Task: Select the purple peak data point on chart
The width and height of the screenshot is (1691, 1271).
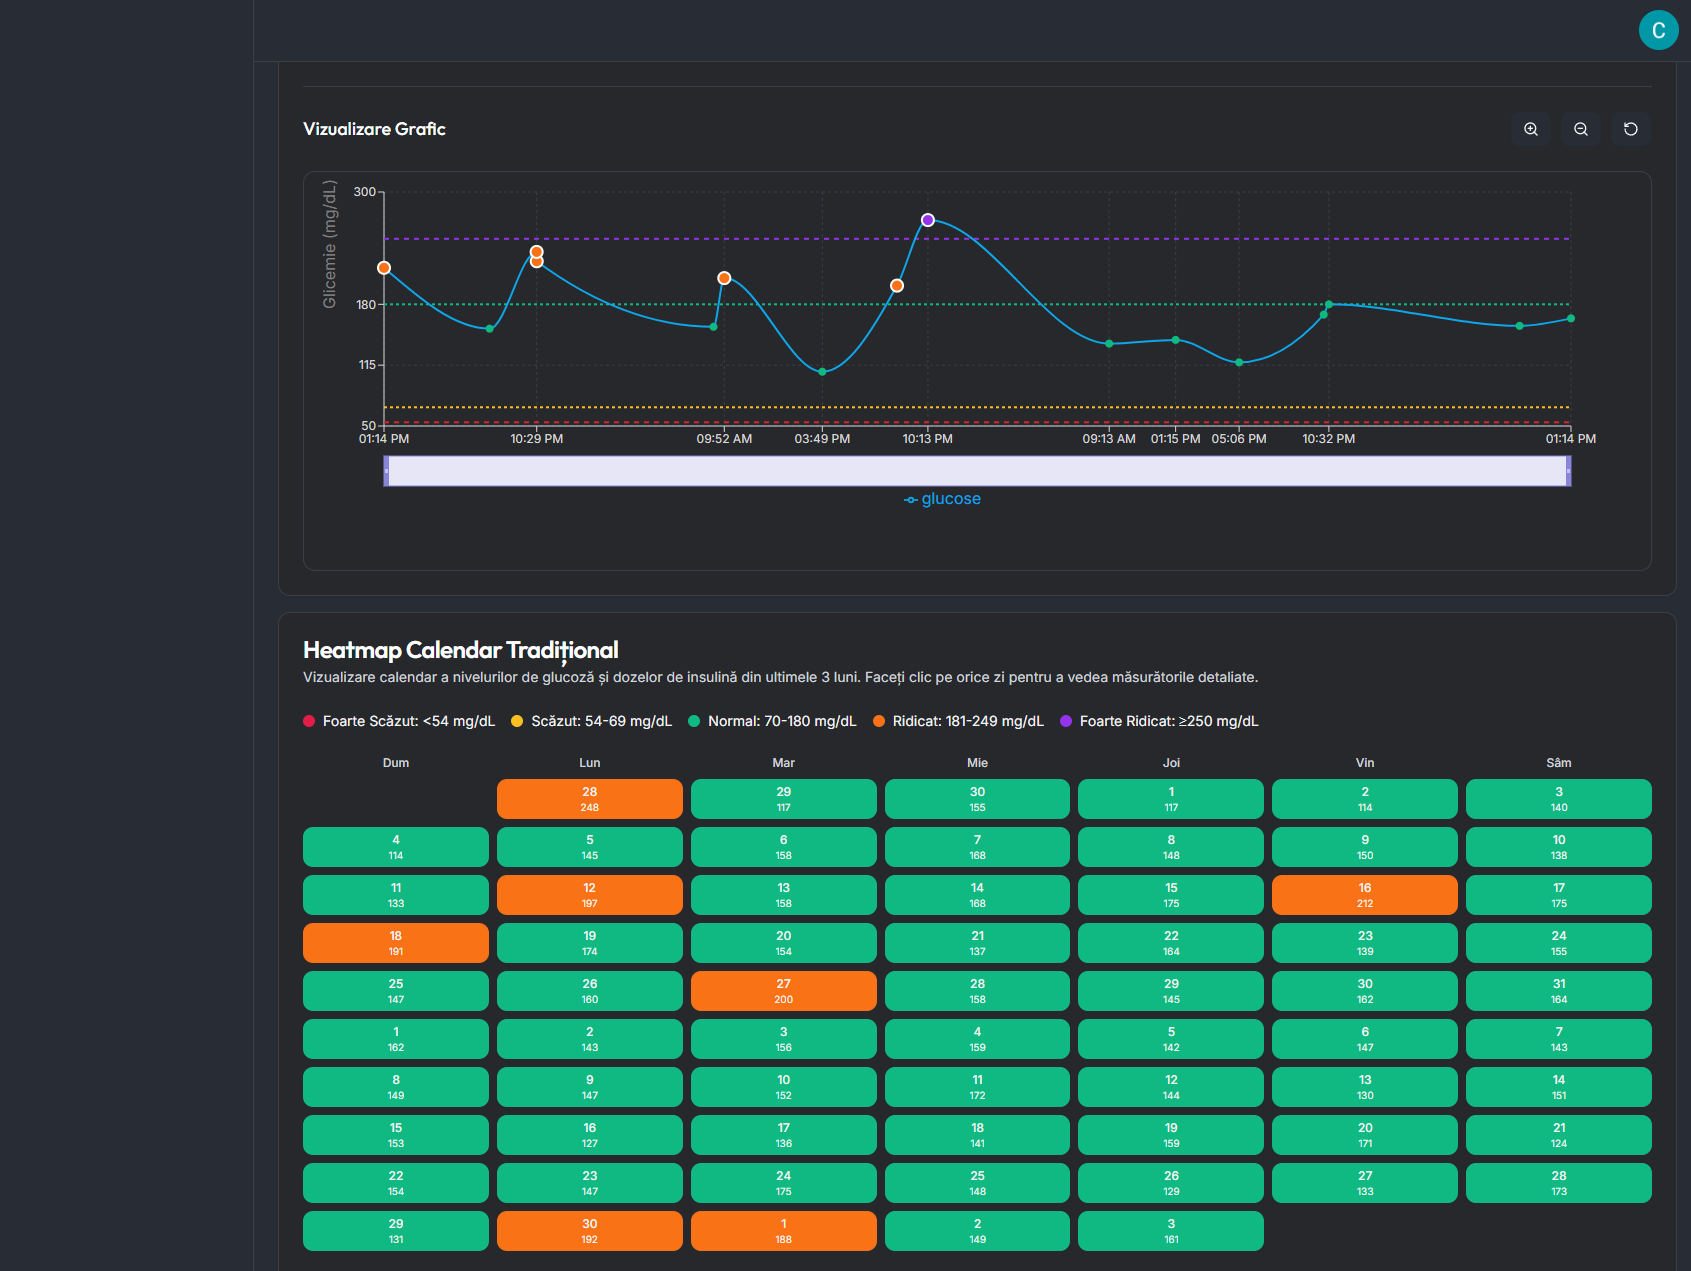Action: 928,219
